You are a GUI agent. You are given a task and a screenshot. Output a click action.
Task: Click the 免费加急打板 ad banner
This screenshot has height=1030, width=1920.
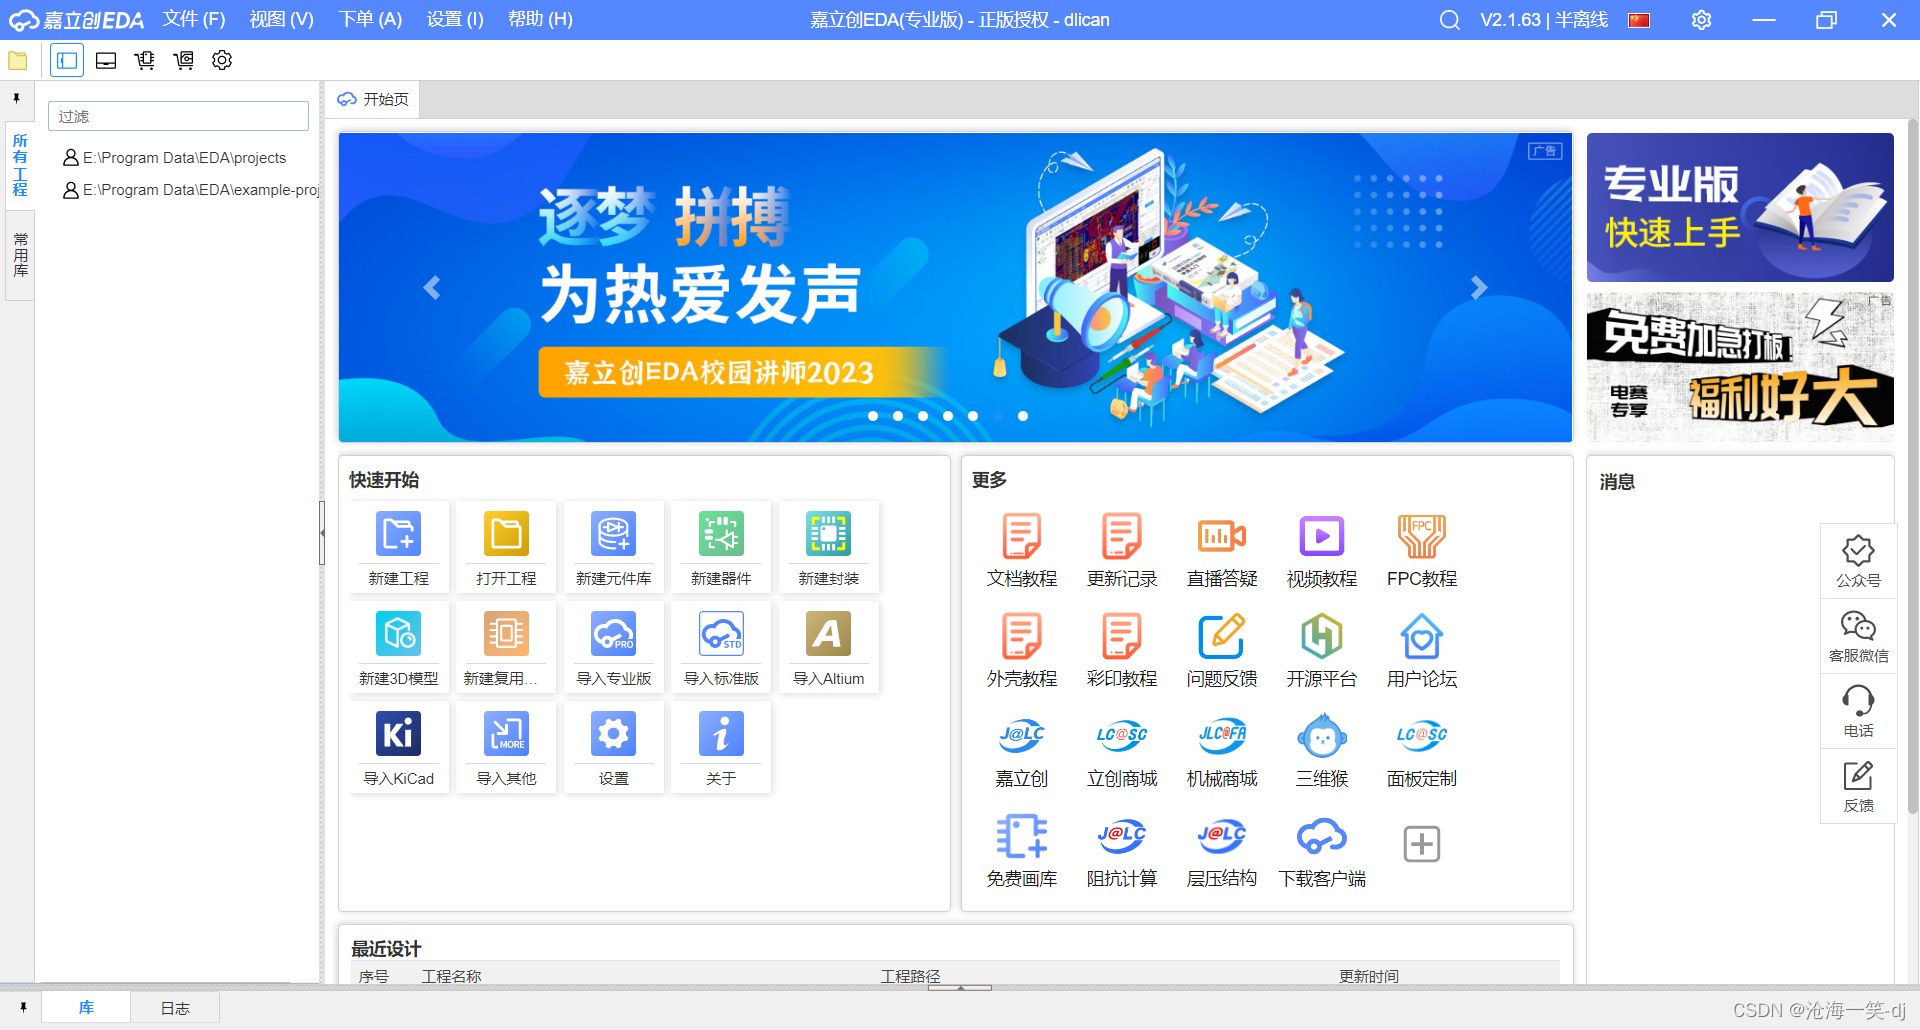1740,367
